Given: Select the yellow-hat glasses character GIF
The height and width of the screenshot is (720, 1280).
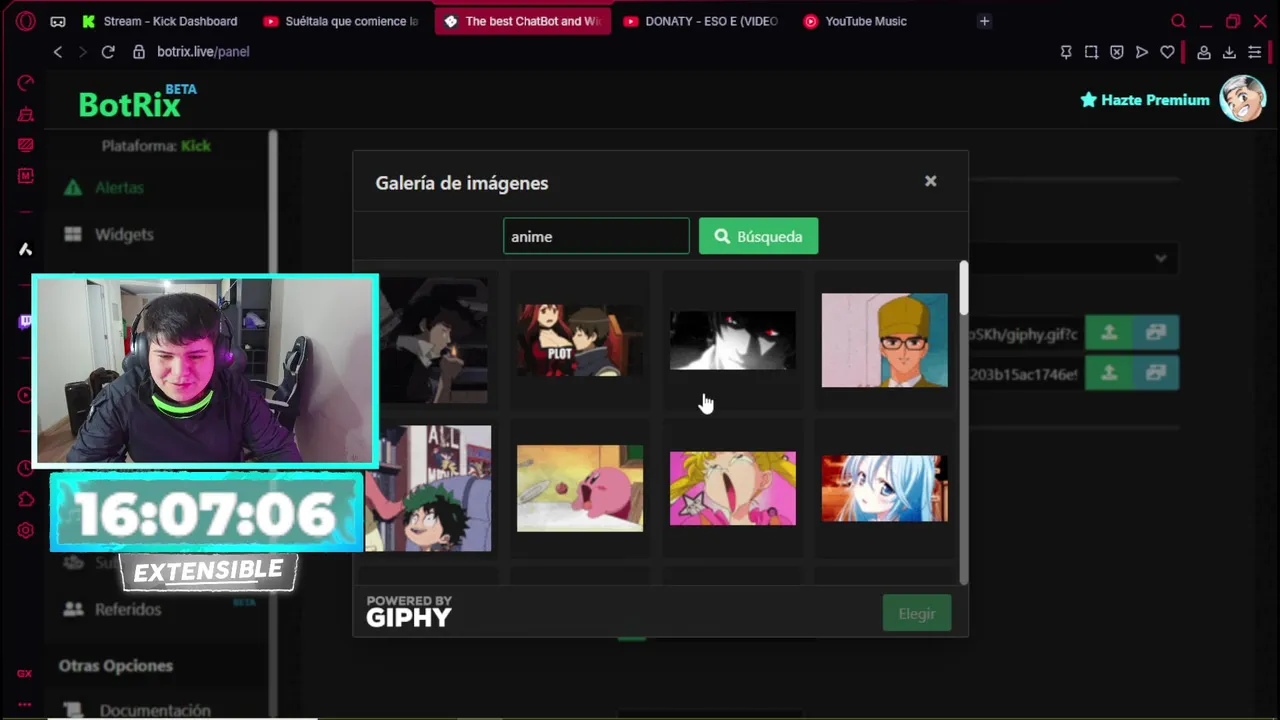Looking at the screenshot, I should click(x=885, y=340).
